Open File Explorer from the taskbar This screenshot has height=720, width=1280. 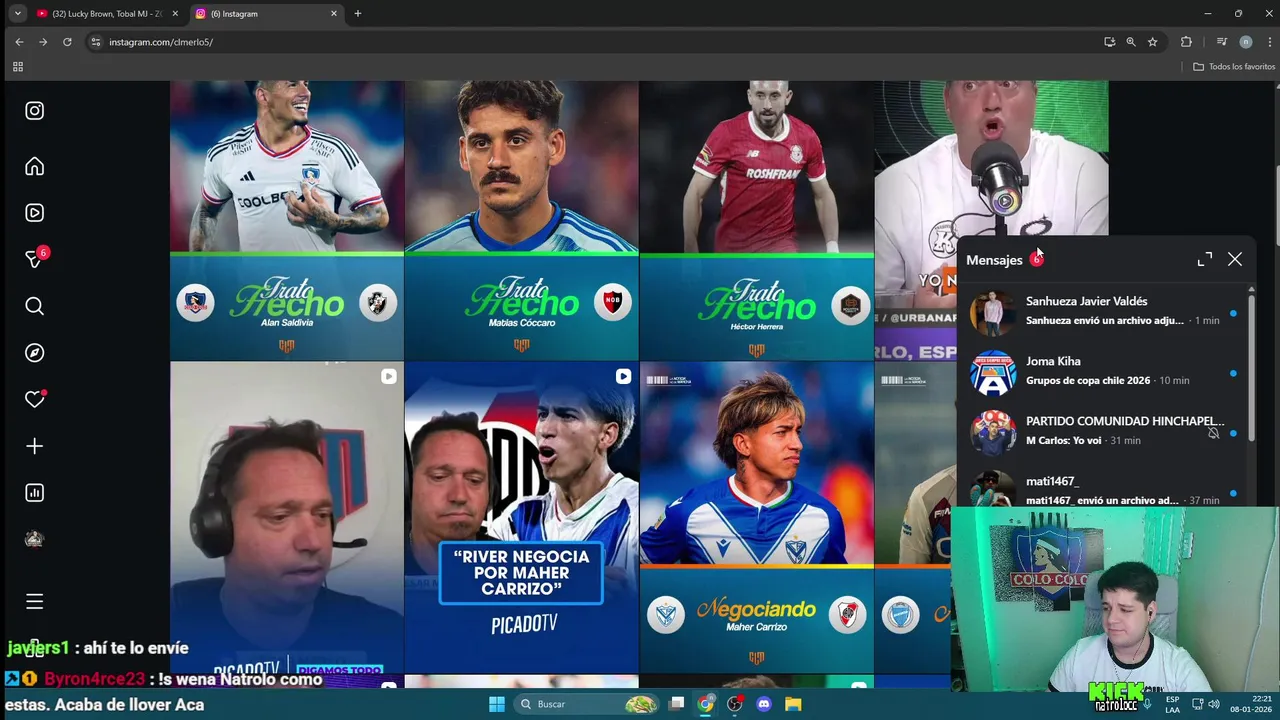point(793,704)
